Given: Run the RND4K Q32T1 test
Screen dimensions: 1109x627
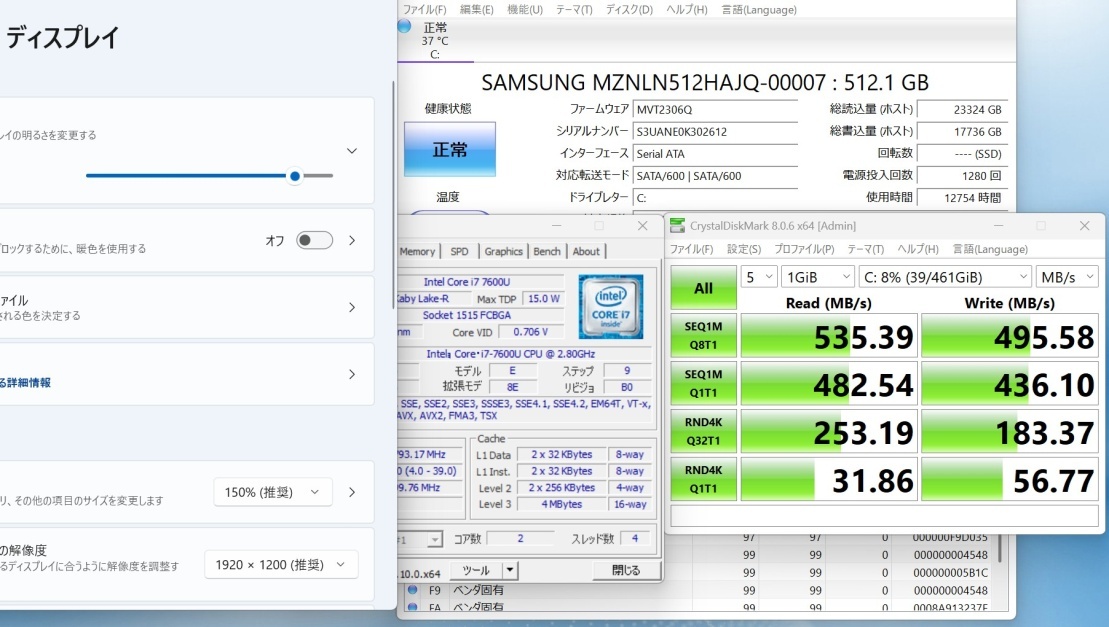Looking at the screenshot, I should tap(703, 431).
